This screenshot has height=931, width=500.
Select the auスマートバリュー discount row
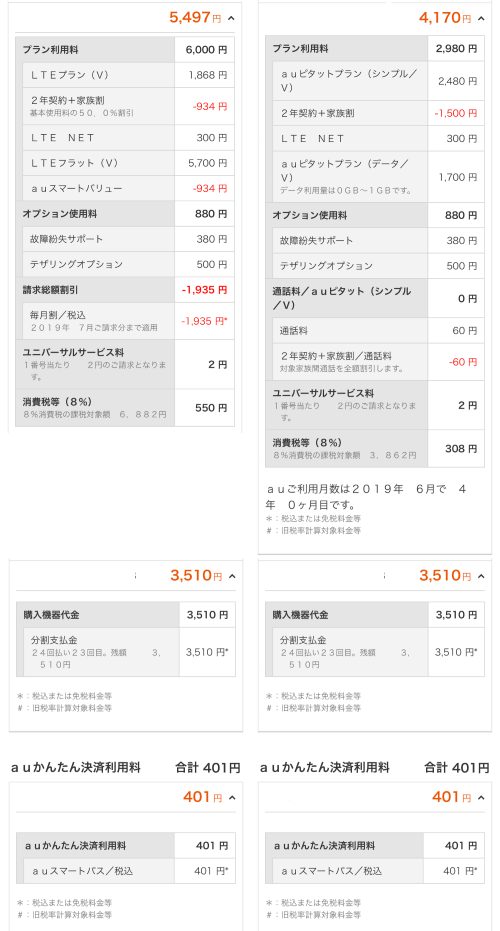[129, 188]
